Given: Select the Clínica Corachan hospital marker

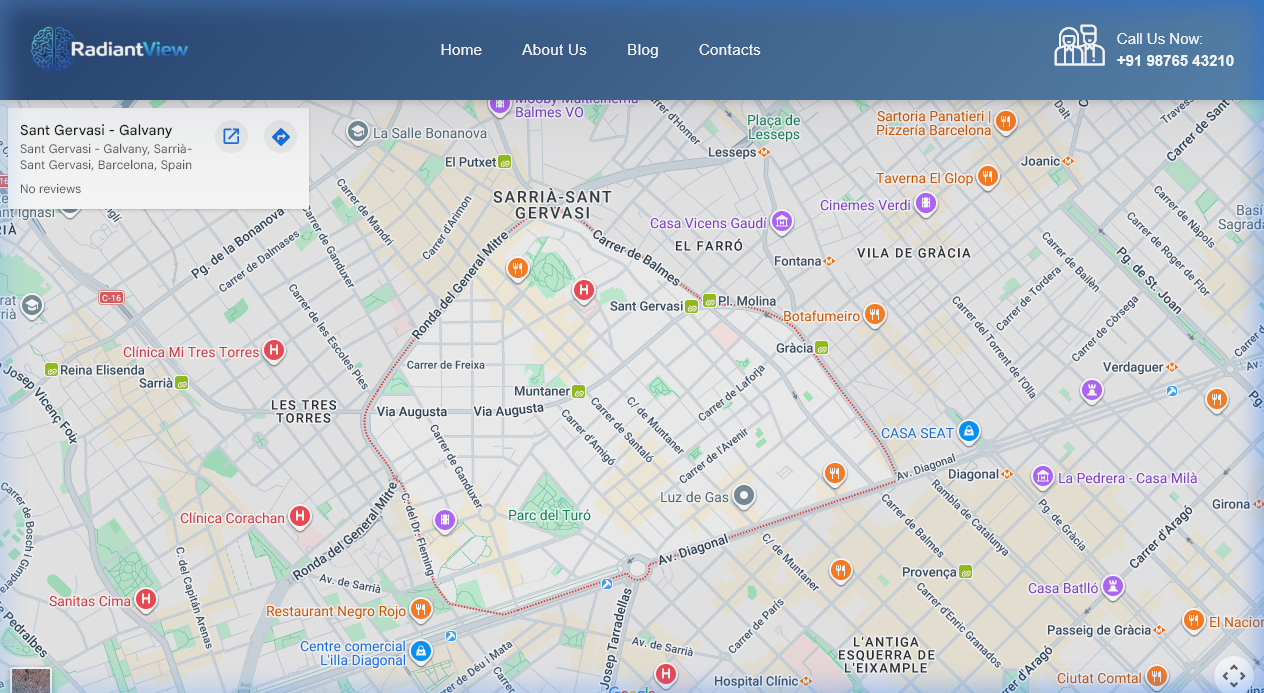Looking at the screenshot, I should pyautogui.click(x=299, y=517).
